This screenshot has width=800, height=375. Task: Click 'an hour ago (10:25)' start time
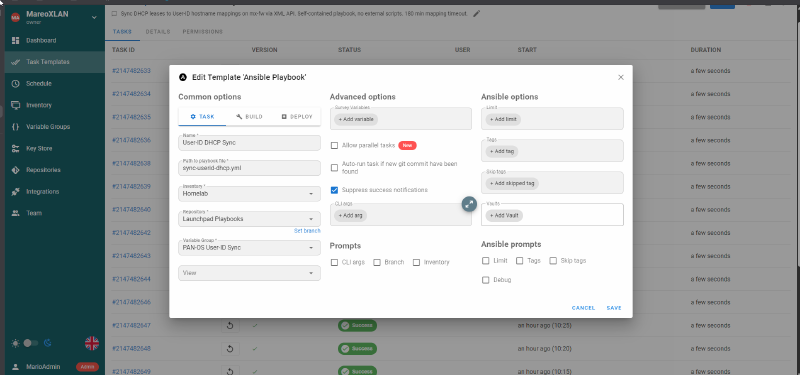tap(544, 326)
